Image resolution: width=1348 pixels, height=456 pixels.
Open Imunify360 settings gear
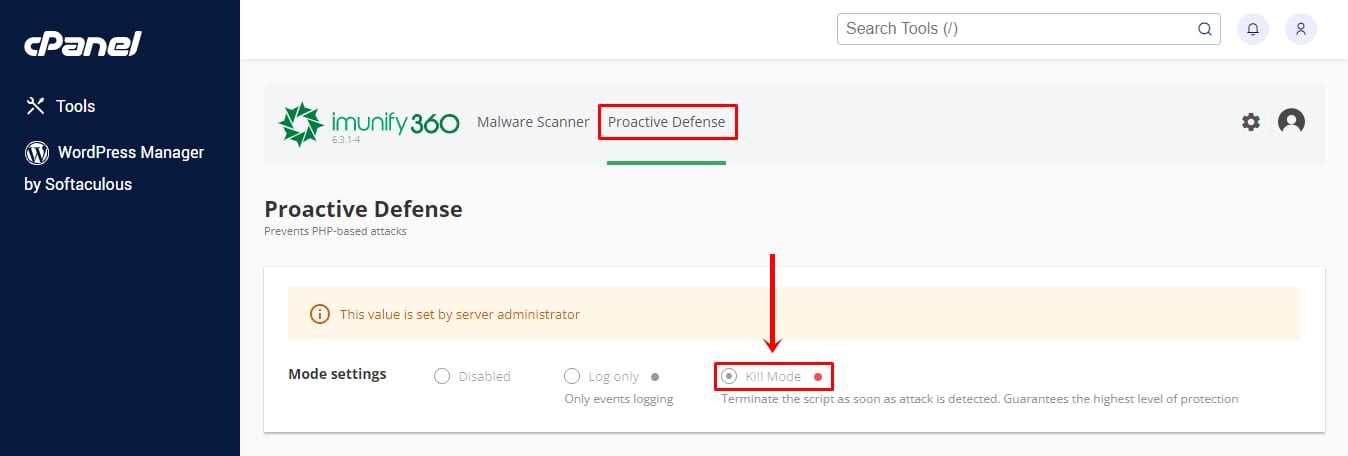[1251, 122]
